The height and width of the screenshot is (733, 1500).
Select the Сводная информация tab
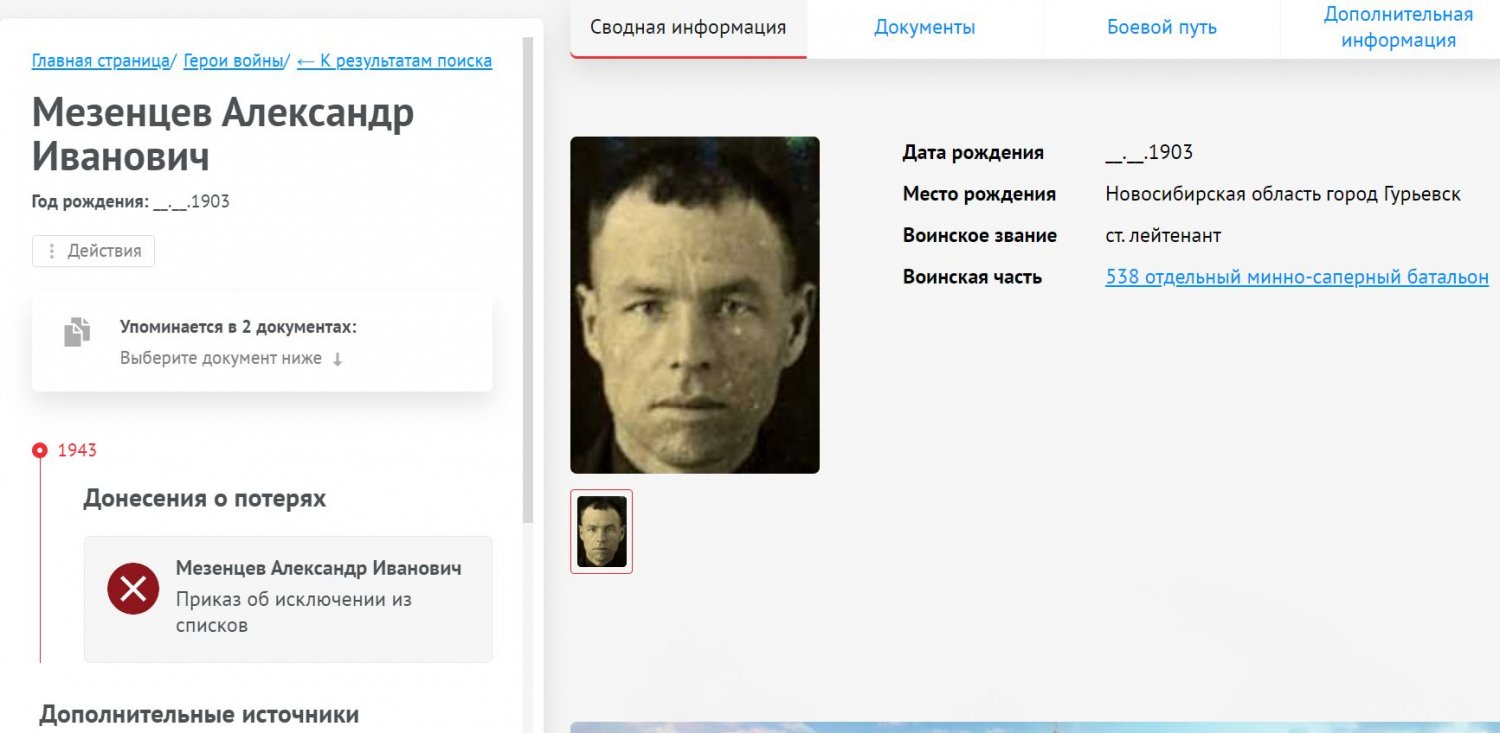click(688, 28)
